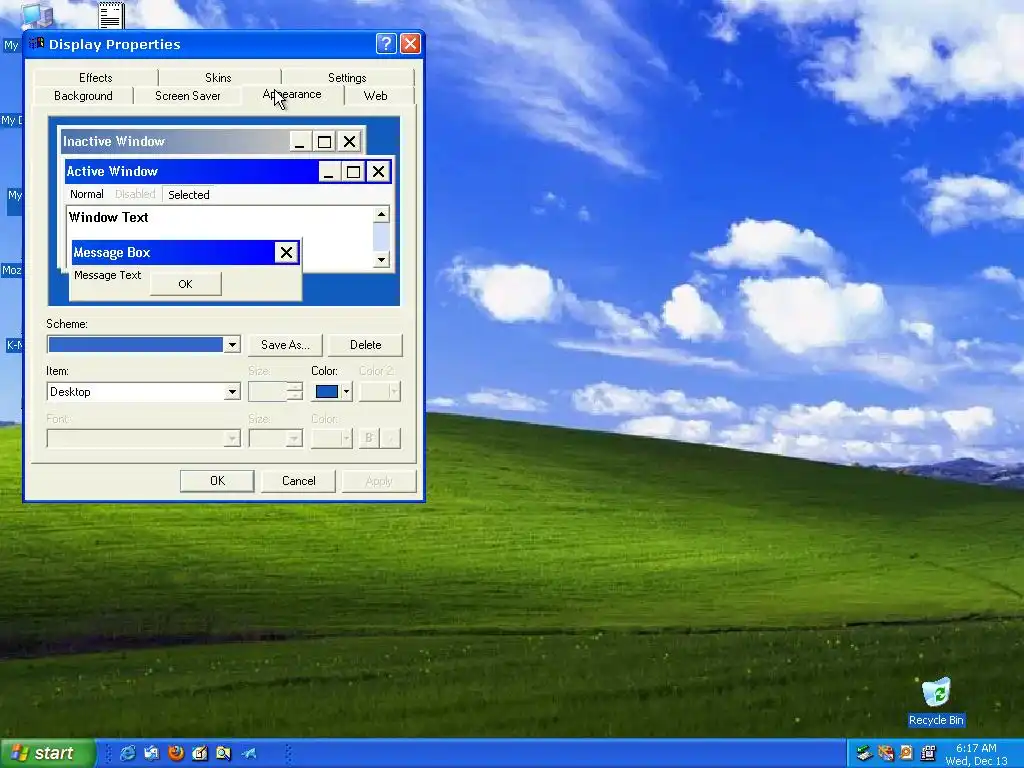
Task: Switch to the Background tab
Action: click(83, 96)
